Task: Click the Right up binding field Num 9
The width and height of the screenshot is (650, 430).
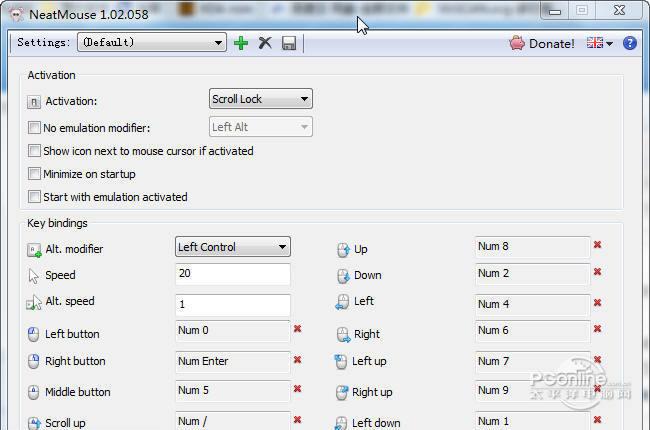Action: coord(532,391)
